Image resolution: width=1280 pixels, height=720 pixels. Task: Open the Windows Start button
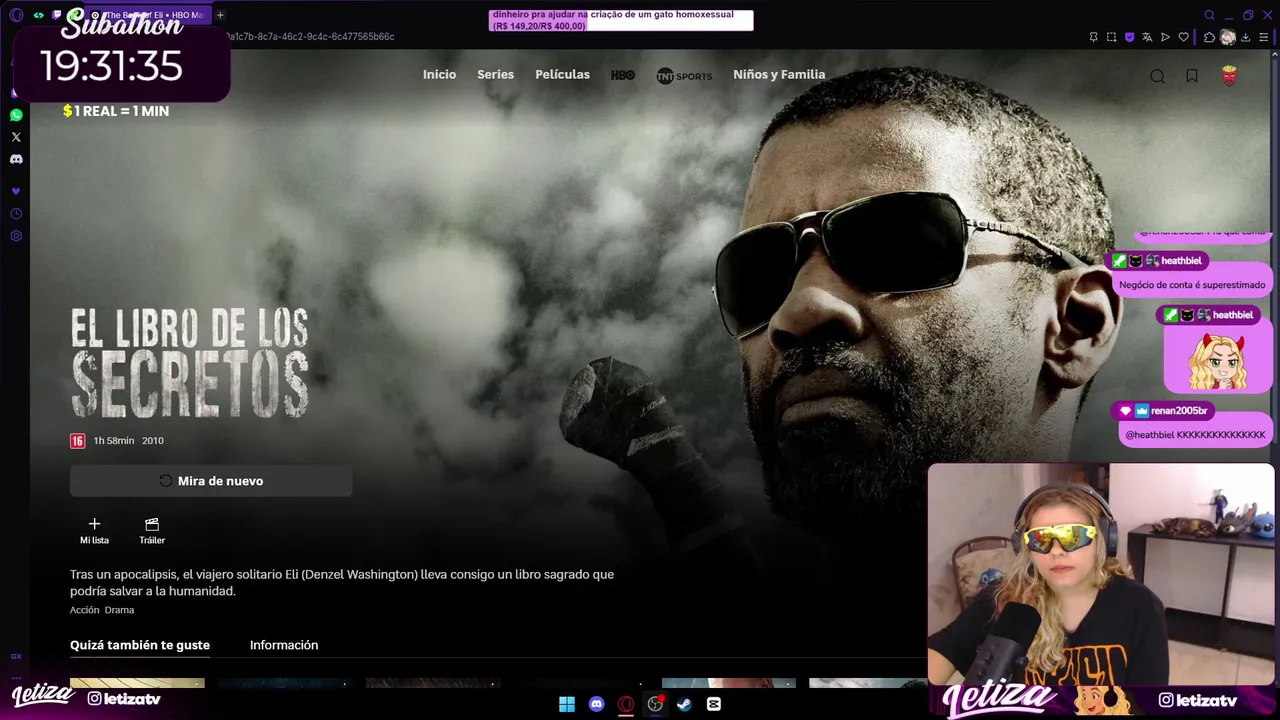click(x=567, y=704)
